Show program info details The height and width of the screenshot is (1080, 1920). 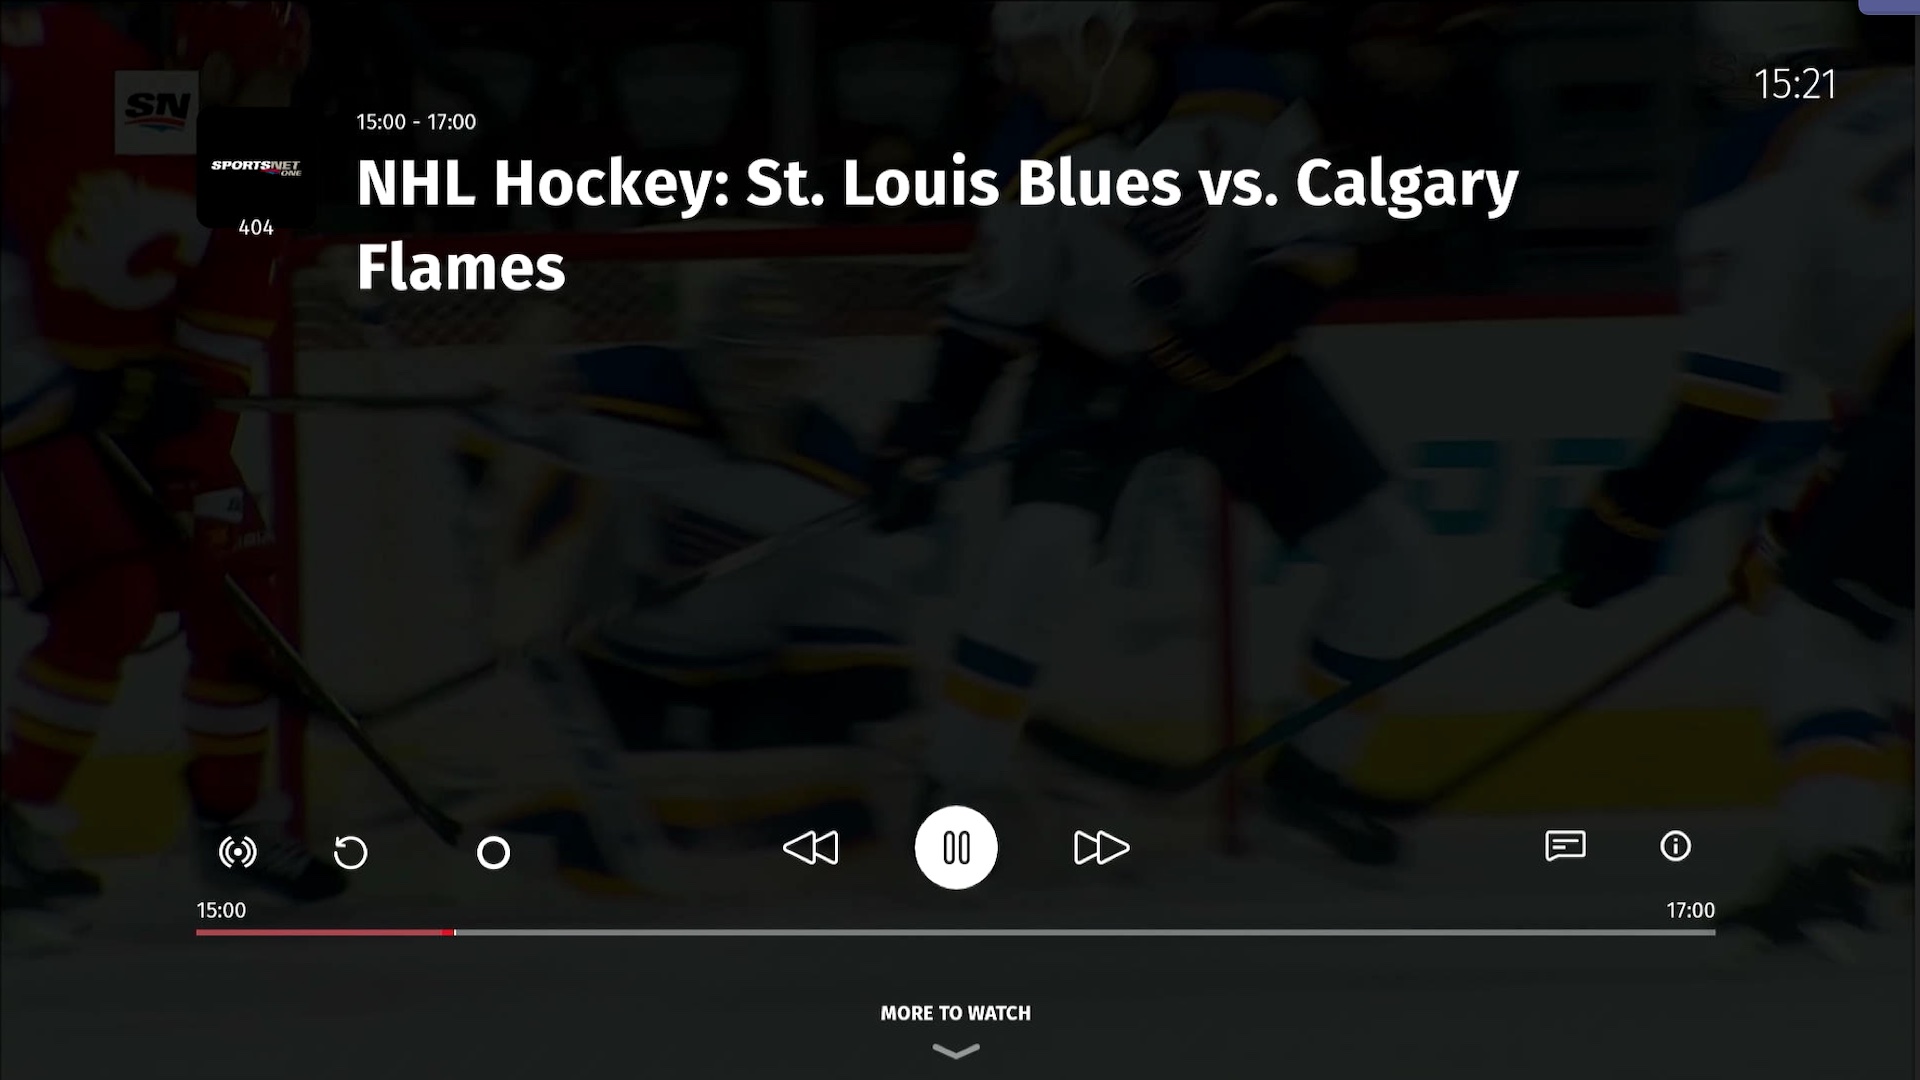(1675, 846)
